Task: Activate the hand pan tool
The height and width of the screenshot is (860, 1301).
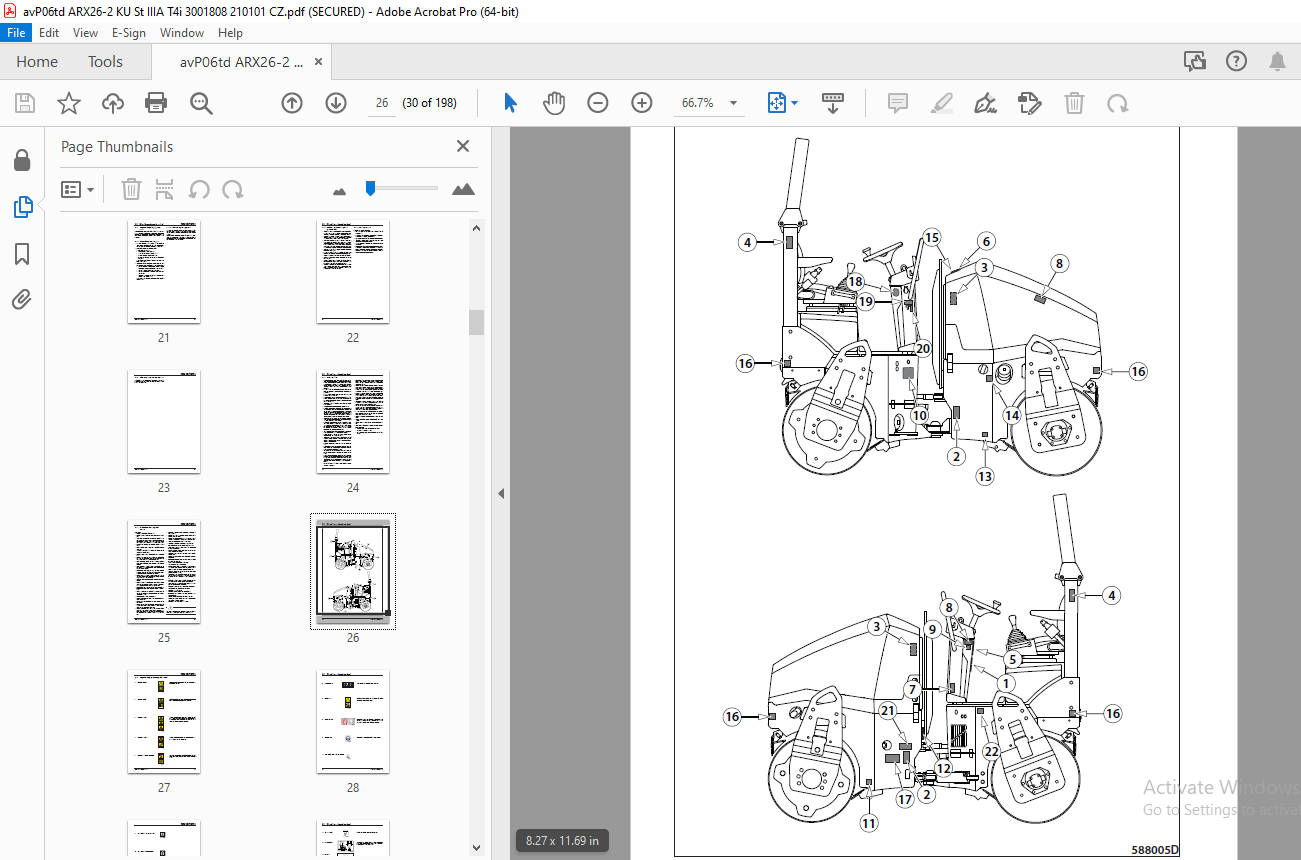Action: point(554,103)
